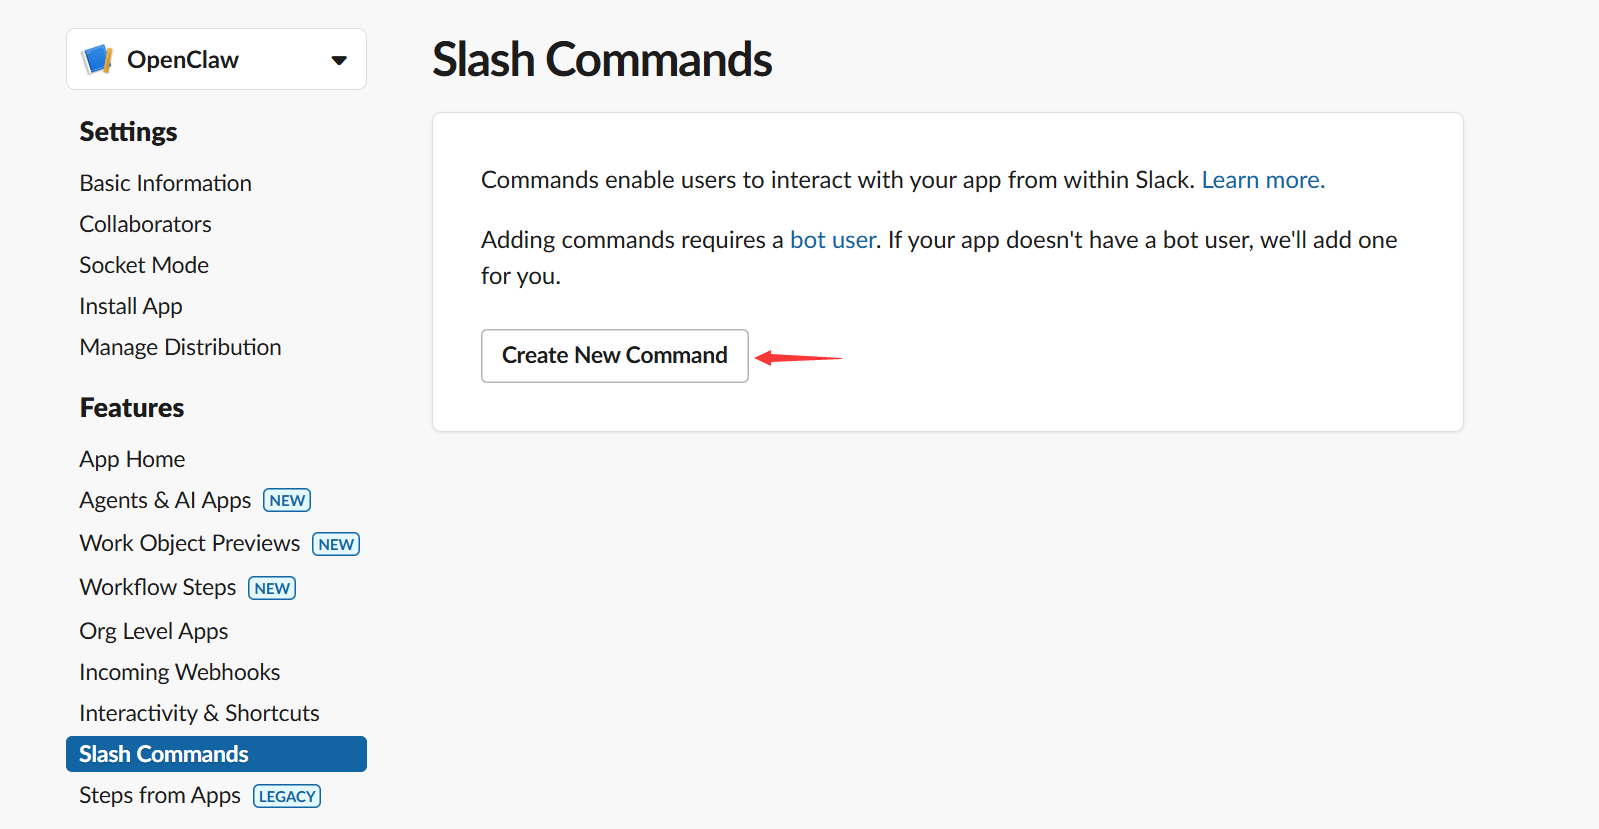Open Basic Information settings
Viewport: 1599px width, 829px height.
point(165,183)
